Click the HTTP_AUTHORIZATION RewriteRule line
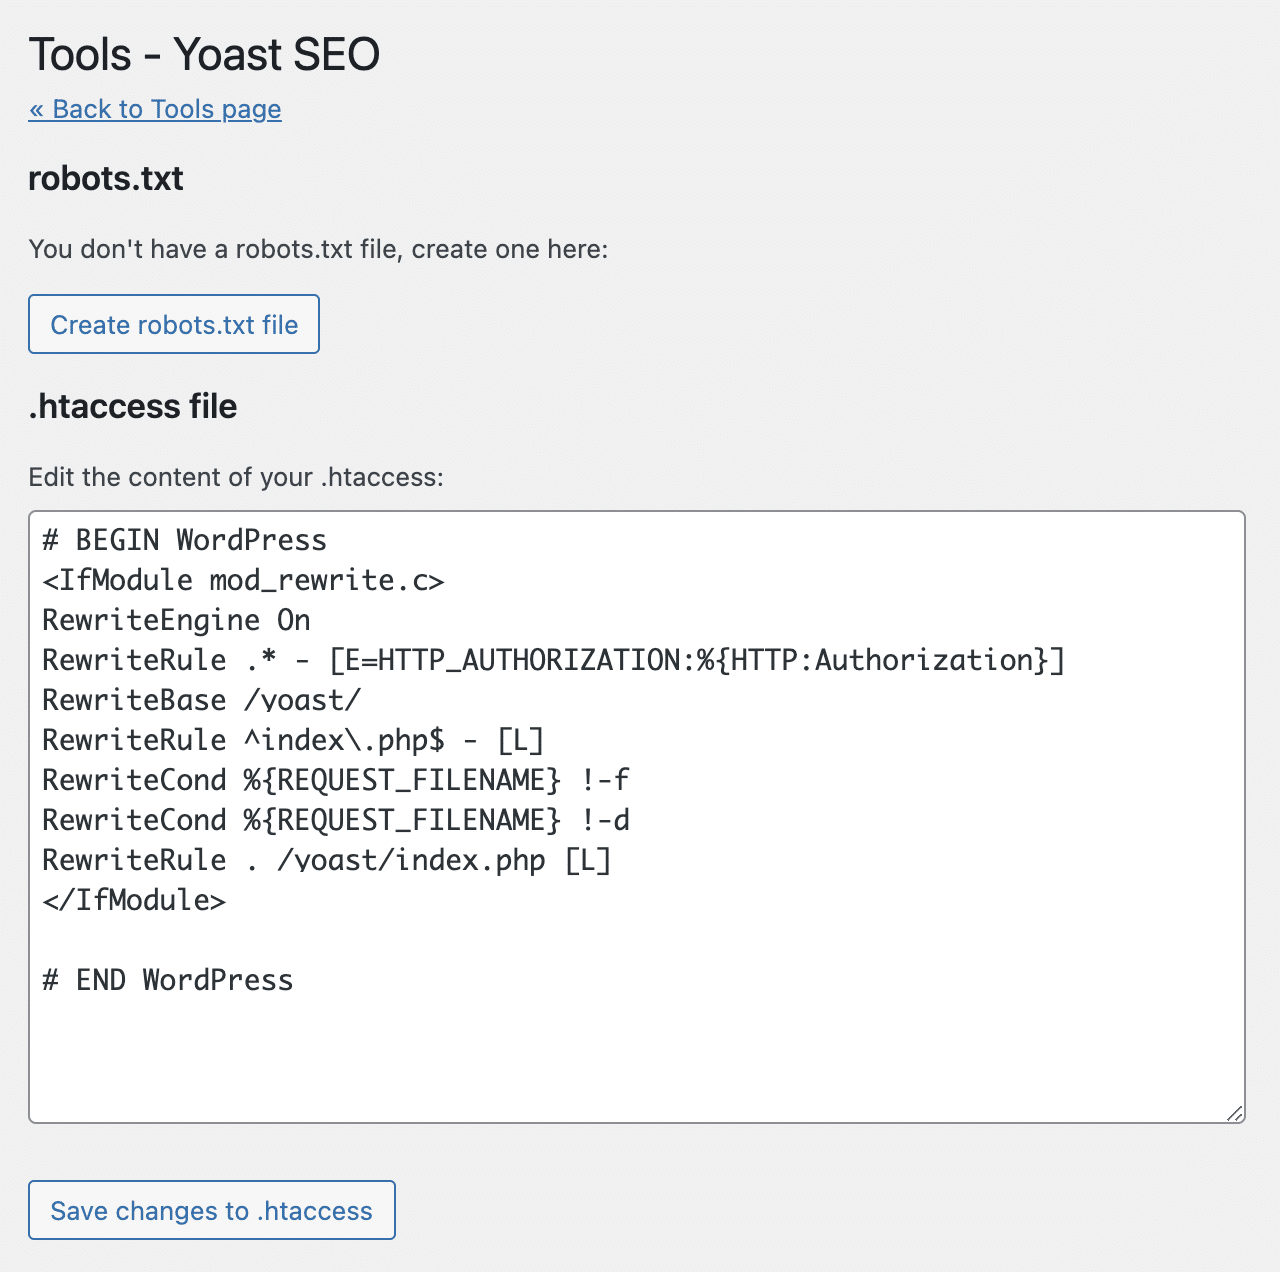Image resolution: width=1280 pixels, height=1272 pixels. 554,660
